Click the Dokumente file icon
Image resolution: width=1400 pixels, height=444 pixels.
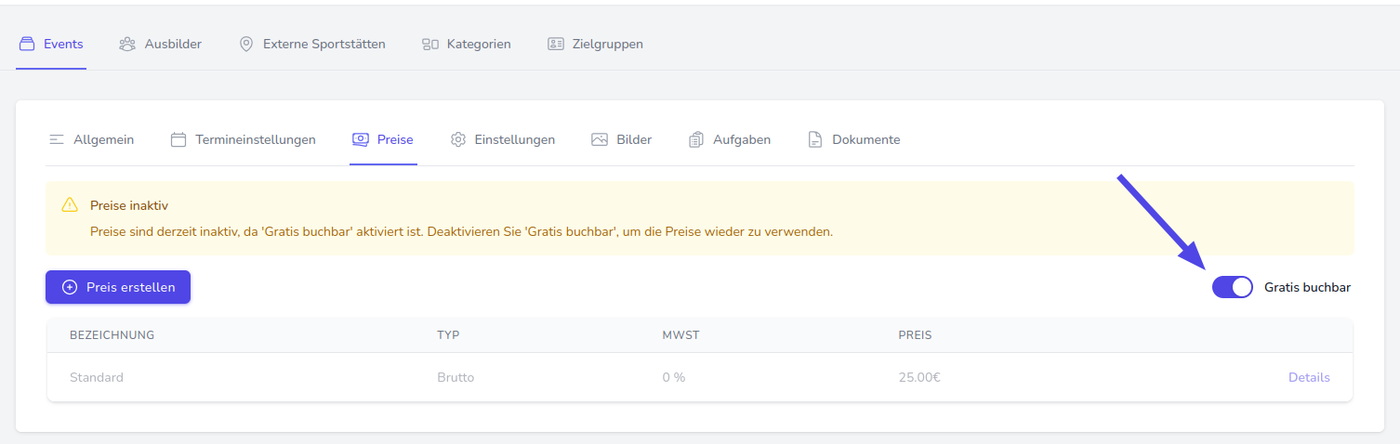(x=816, y=140)
